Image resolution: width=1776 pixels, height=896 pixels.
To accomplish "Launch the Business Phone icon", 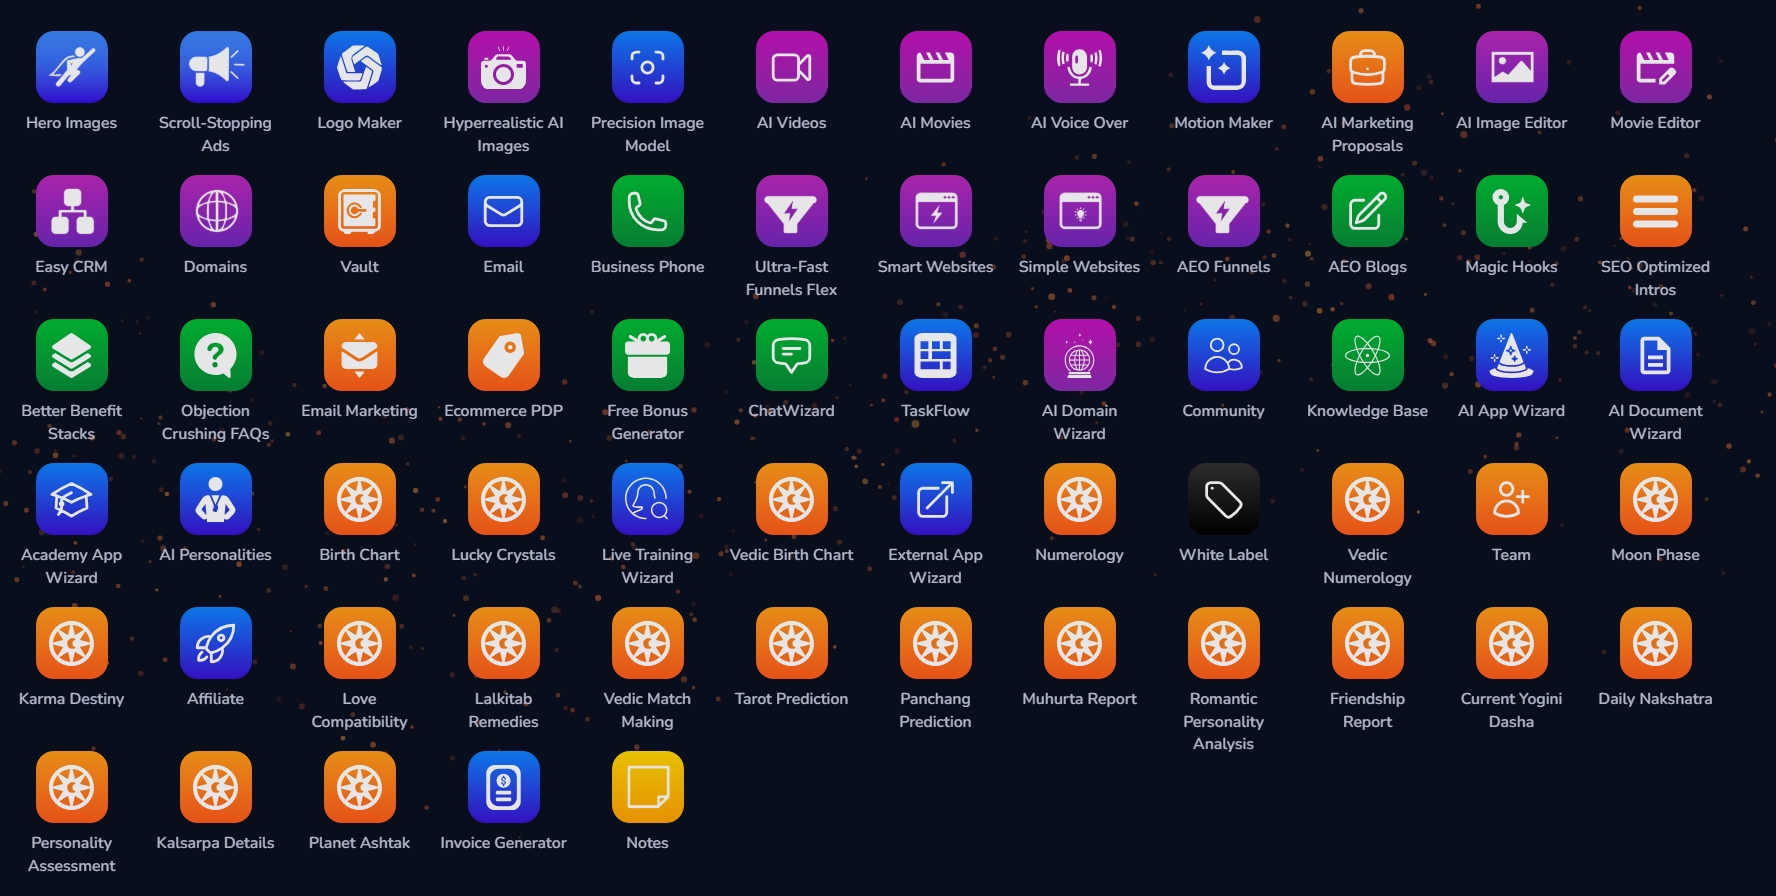I will tap(648, 211).
